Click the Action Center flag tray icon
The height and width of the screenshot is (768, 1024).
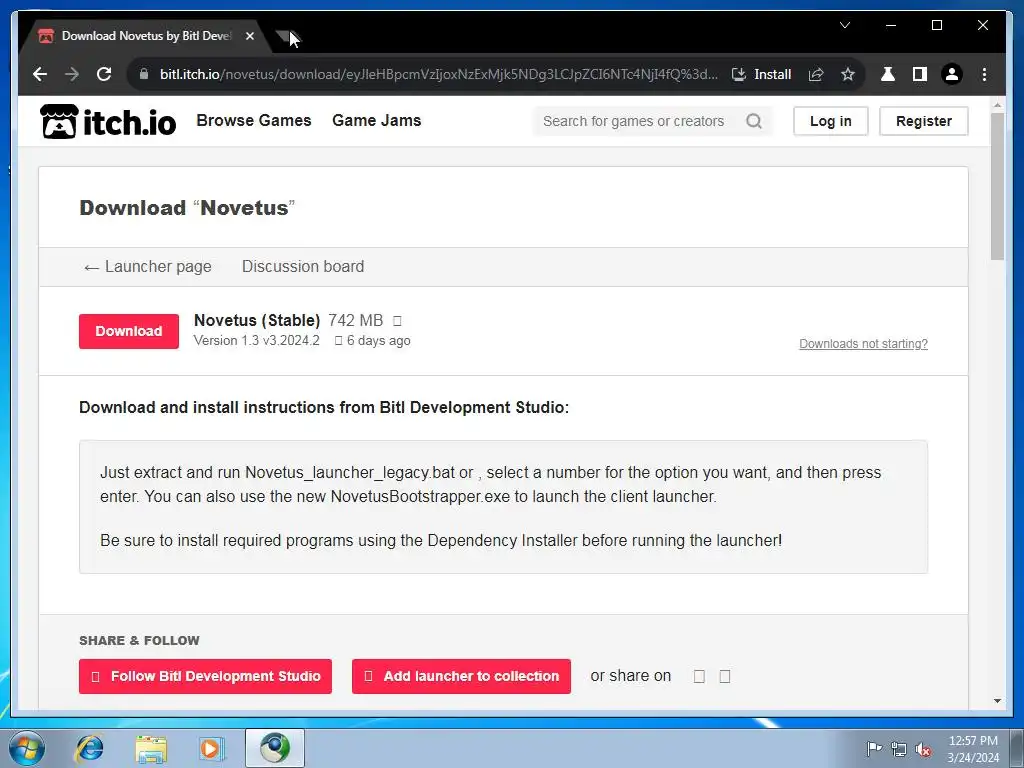[874, 748]
